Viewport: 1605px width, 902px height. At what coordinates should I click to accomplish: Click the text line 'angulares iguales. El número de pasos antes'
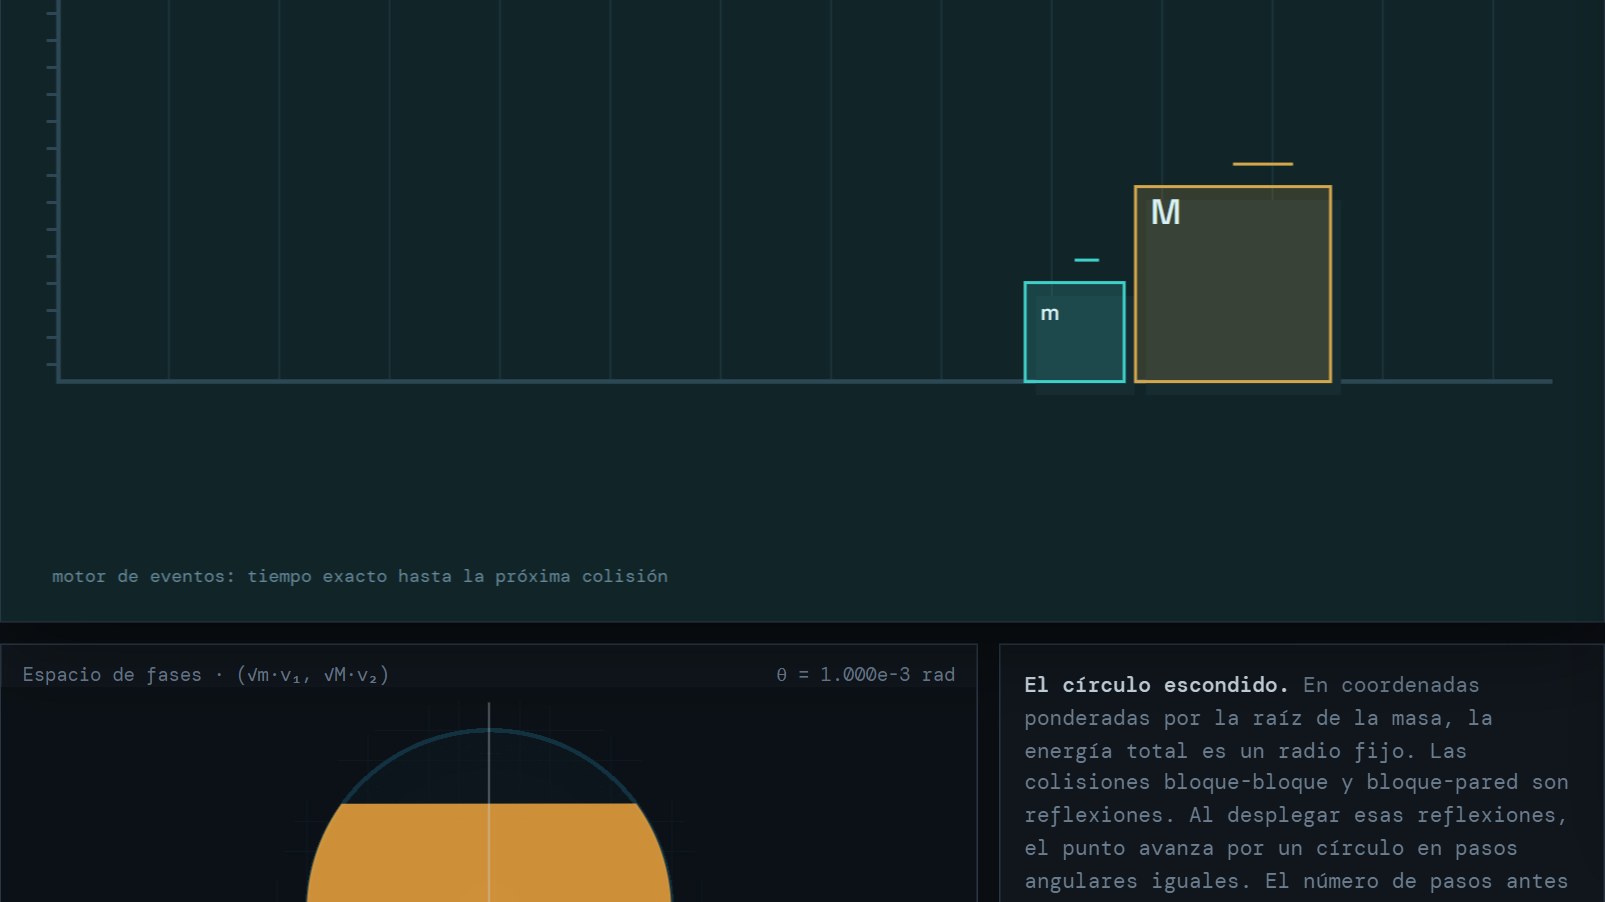pos(1296,881)
